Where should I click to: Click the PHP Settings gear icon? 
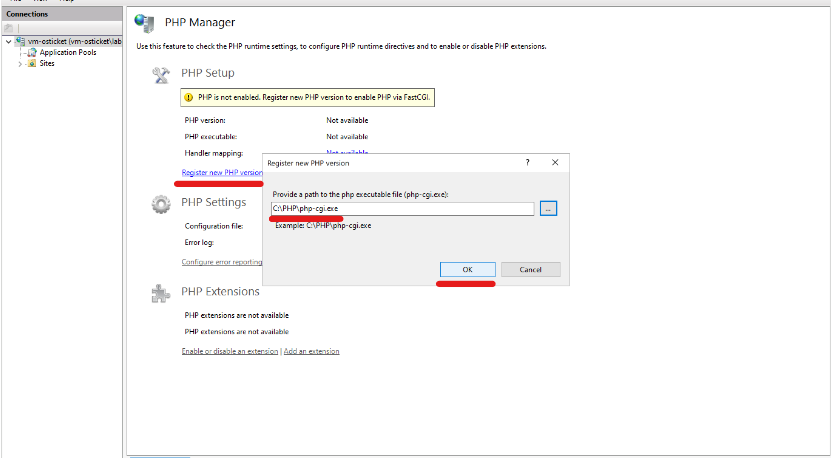pyautogui.click(x=161, y=204)
